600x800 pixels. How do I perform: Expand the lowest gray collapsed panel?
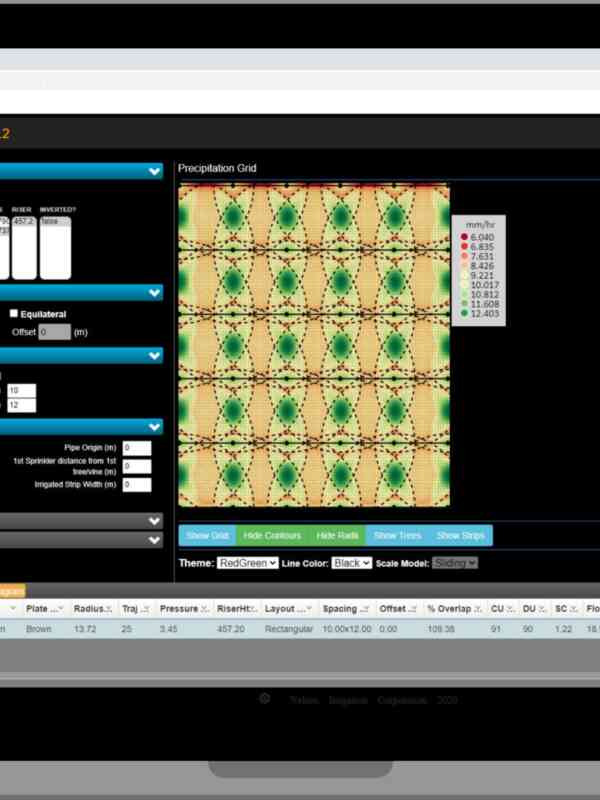[x=154, y=540]
